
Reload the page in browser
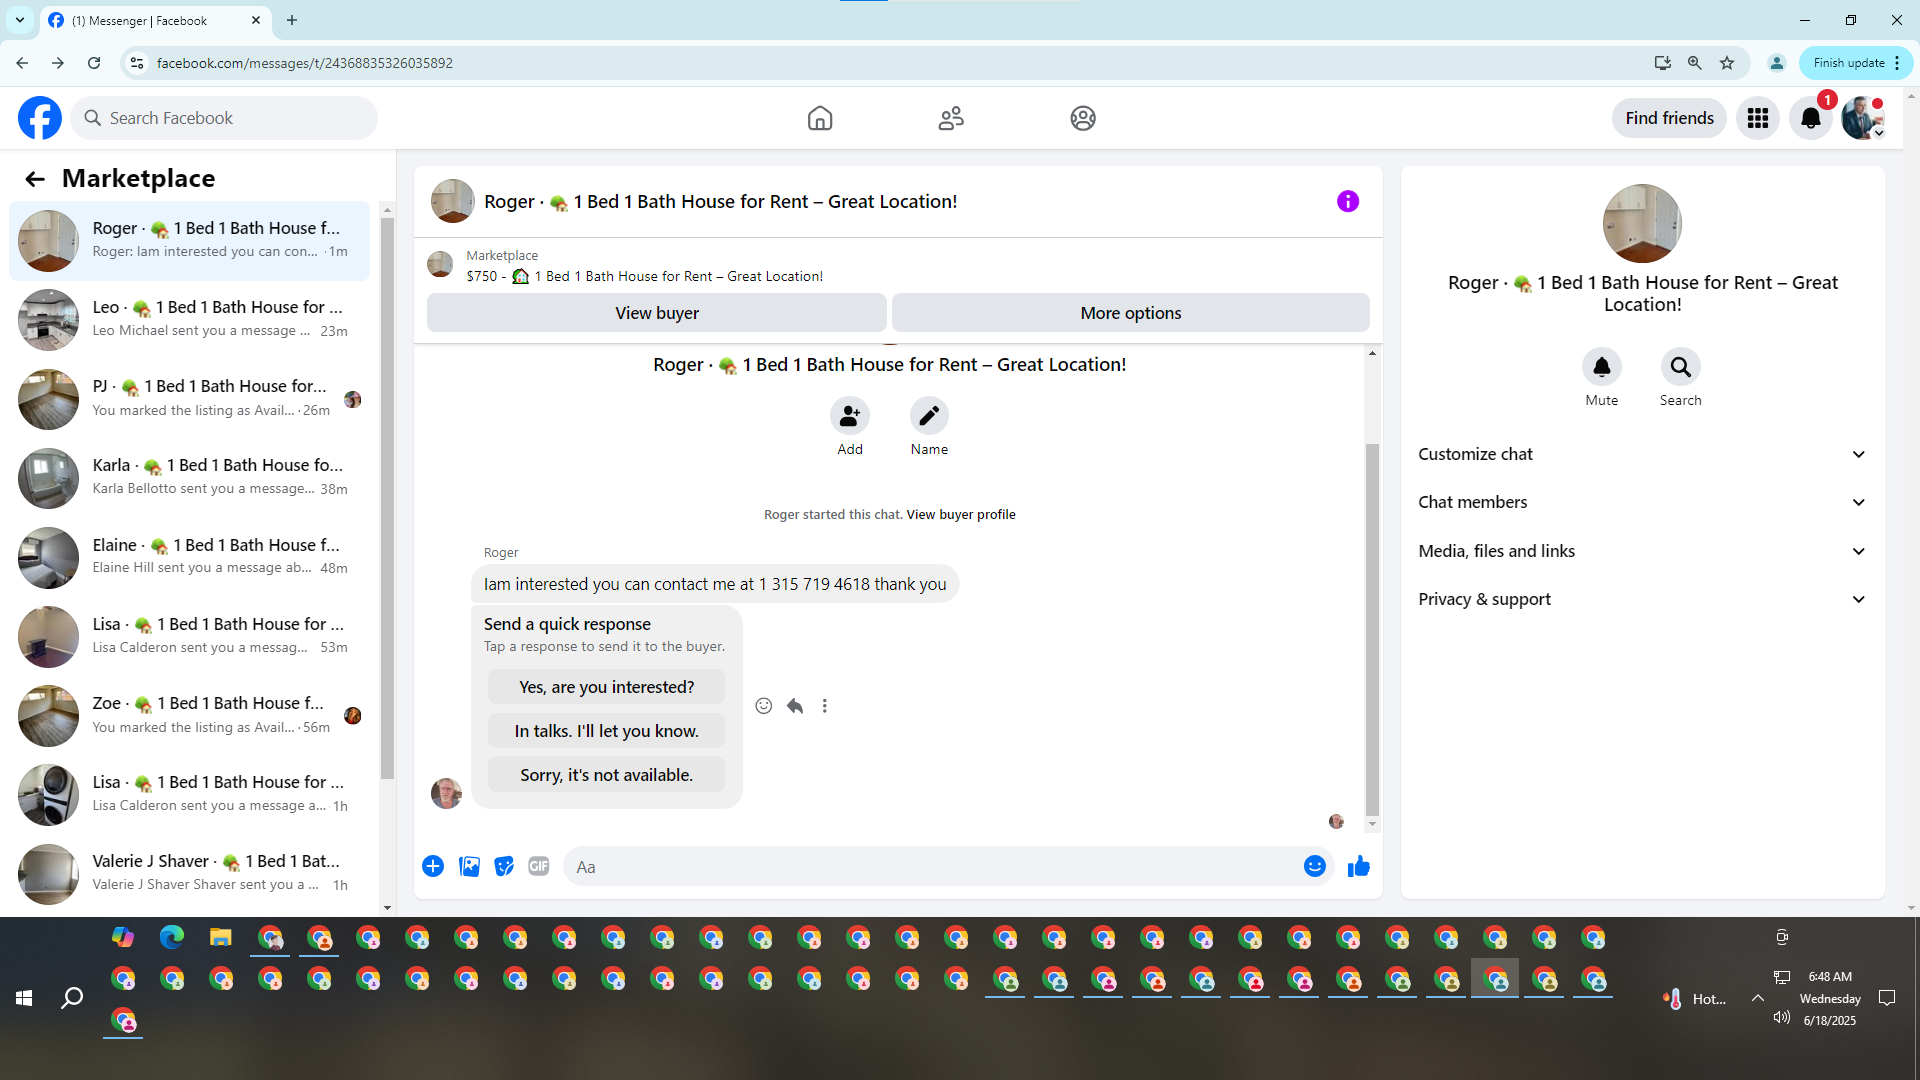94,63
